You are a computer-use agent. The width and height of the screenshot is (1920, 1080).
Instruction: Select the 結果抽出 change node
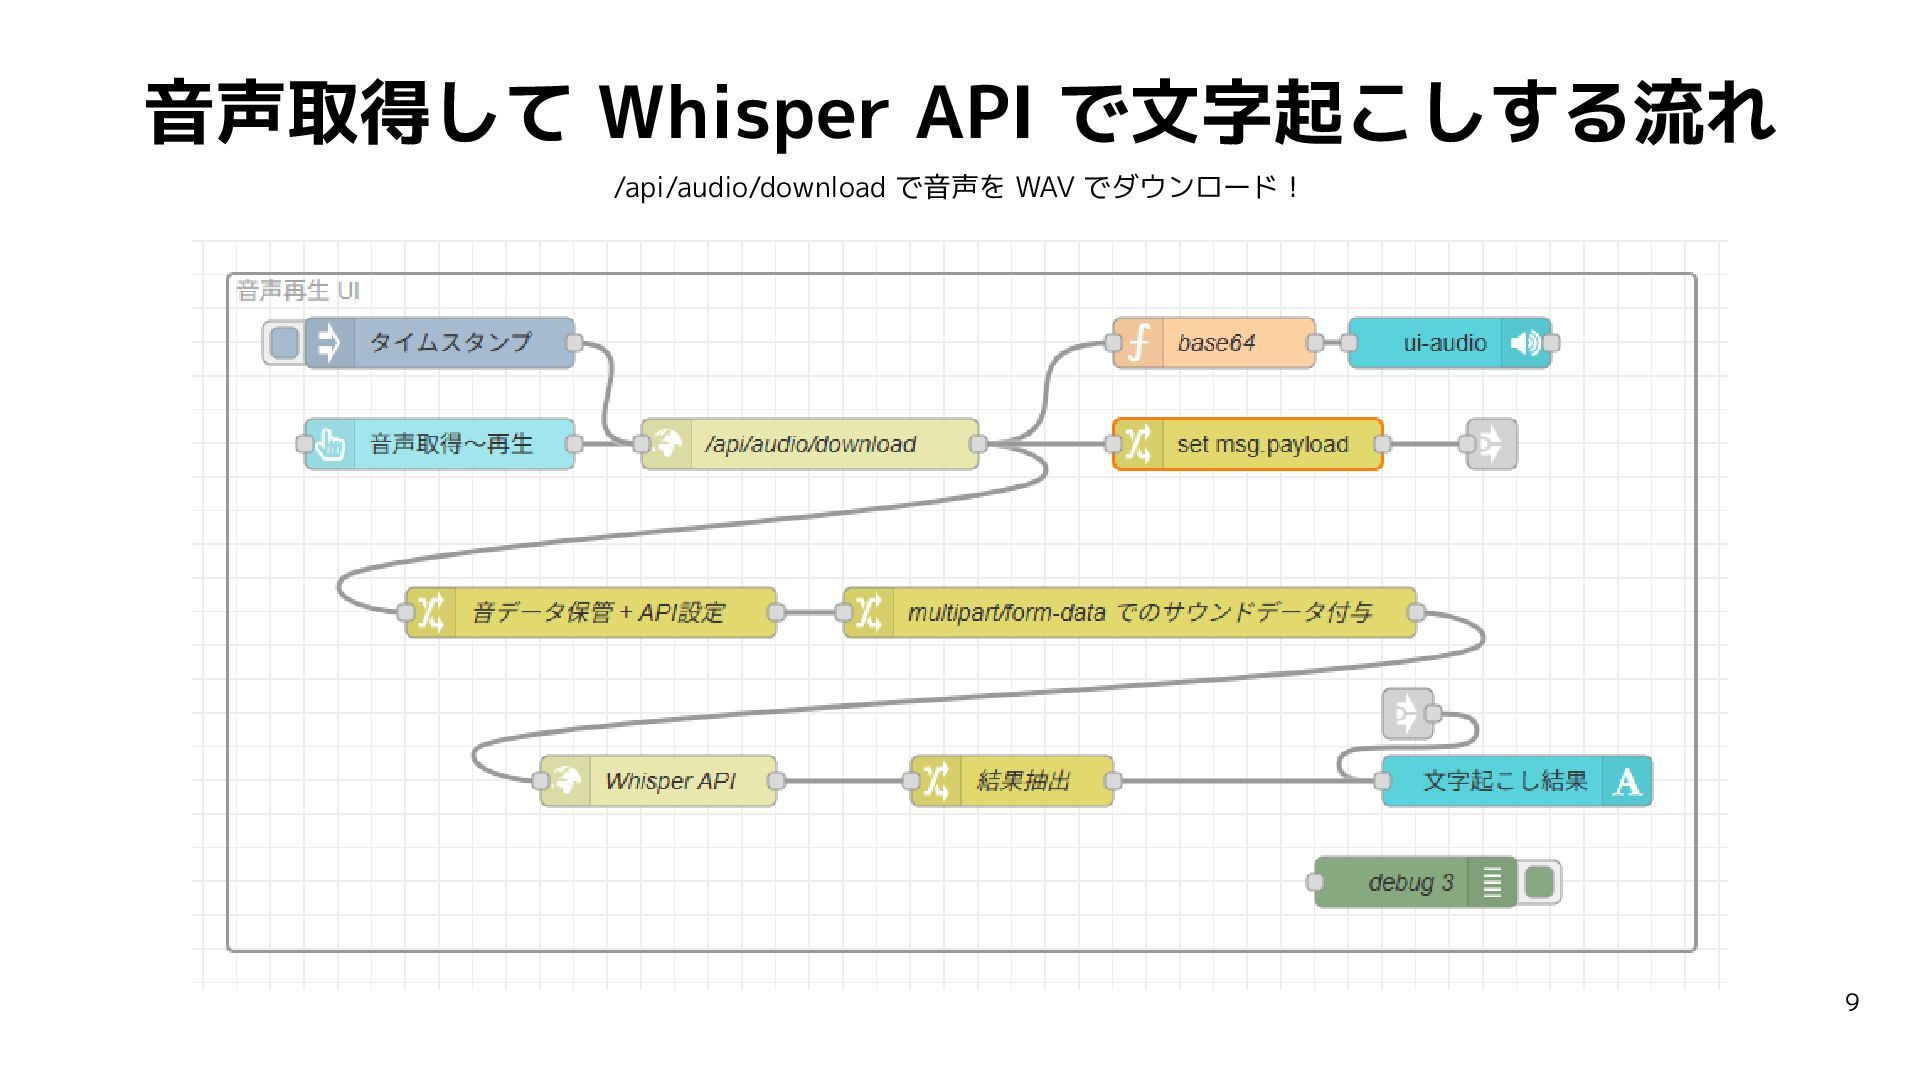[x=1024, y=781]
